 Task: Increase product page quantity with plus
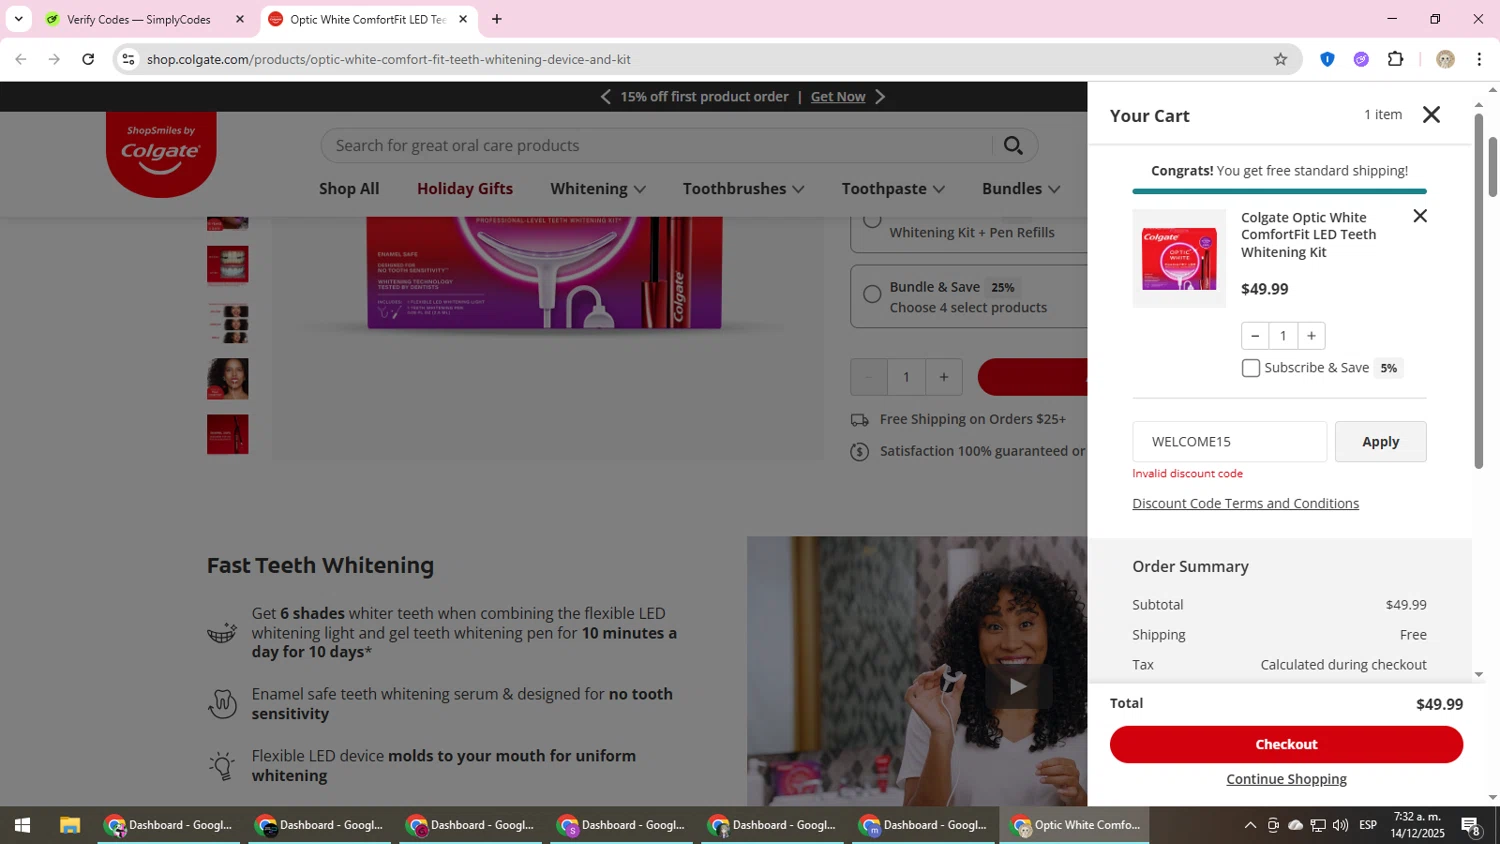[x=943, y=377]
